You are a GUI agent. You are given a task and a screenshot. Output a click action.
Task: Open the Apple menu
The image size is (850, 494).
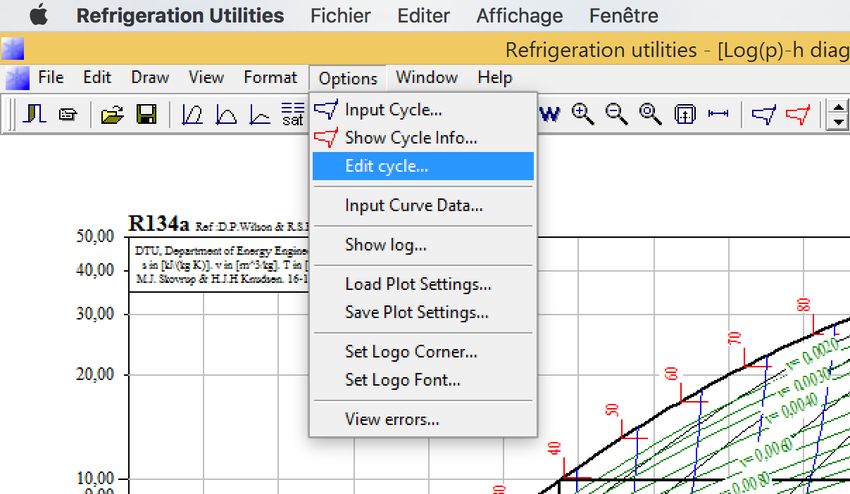tap(39, 16)
